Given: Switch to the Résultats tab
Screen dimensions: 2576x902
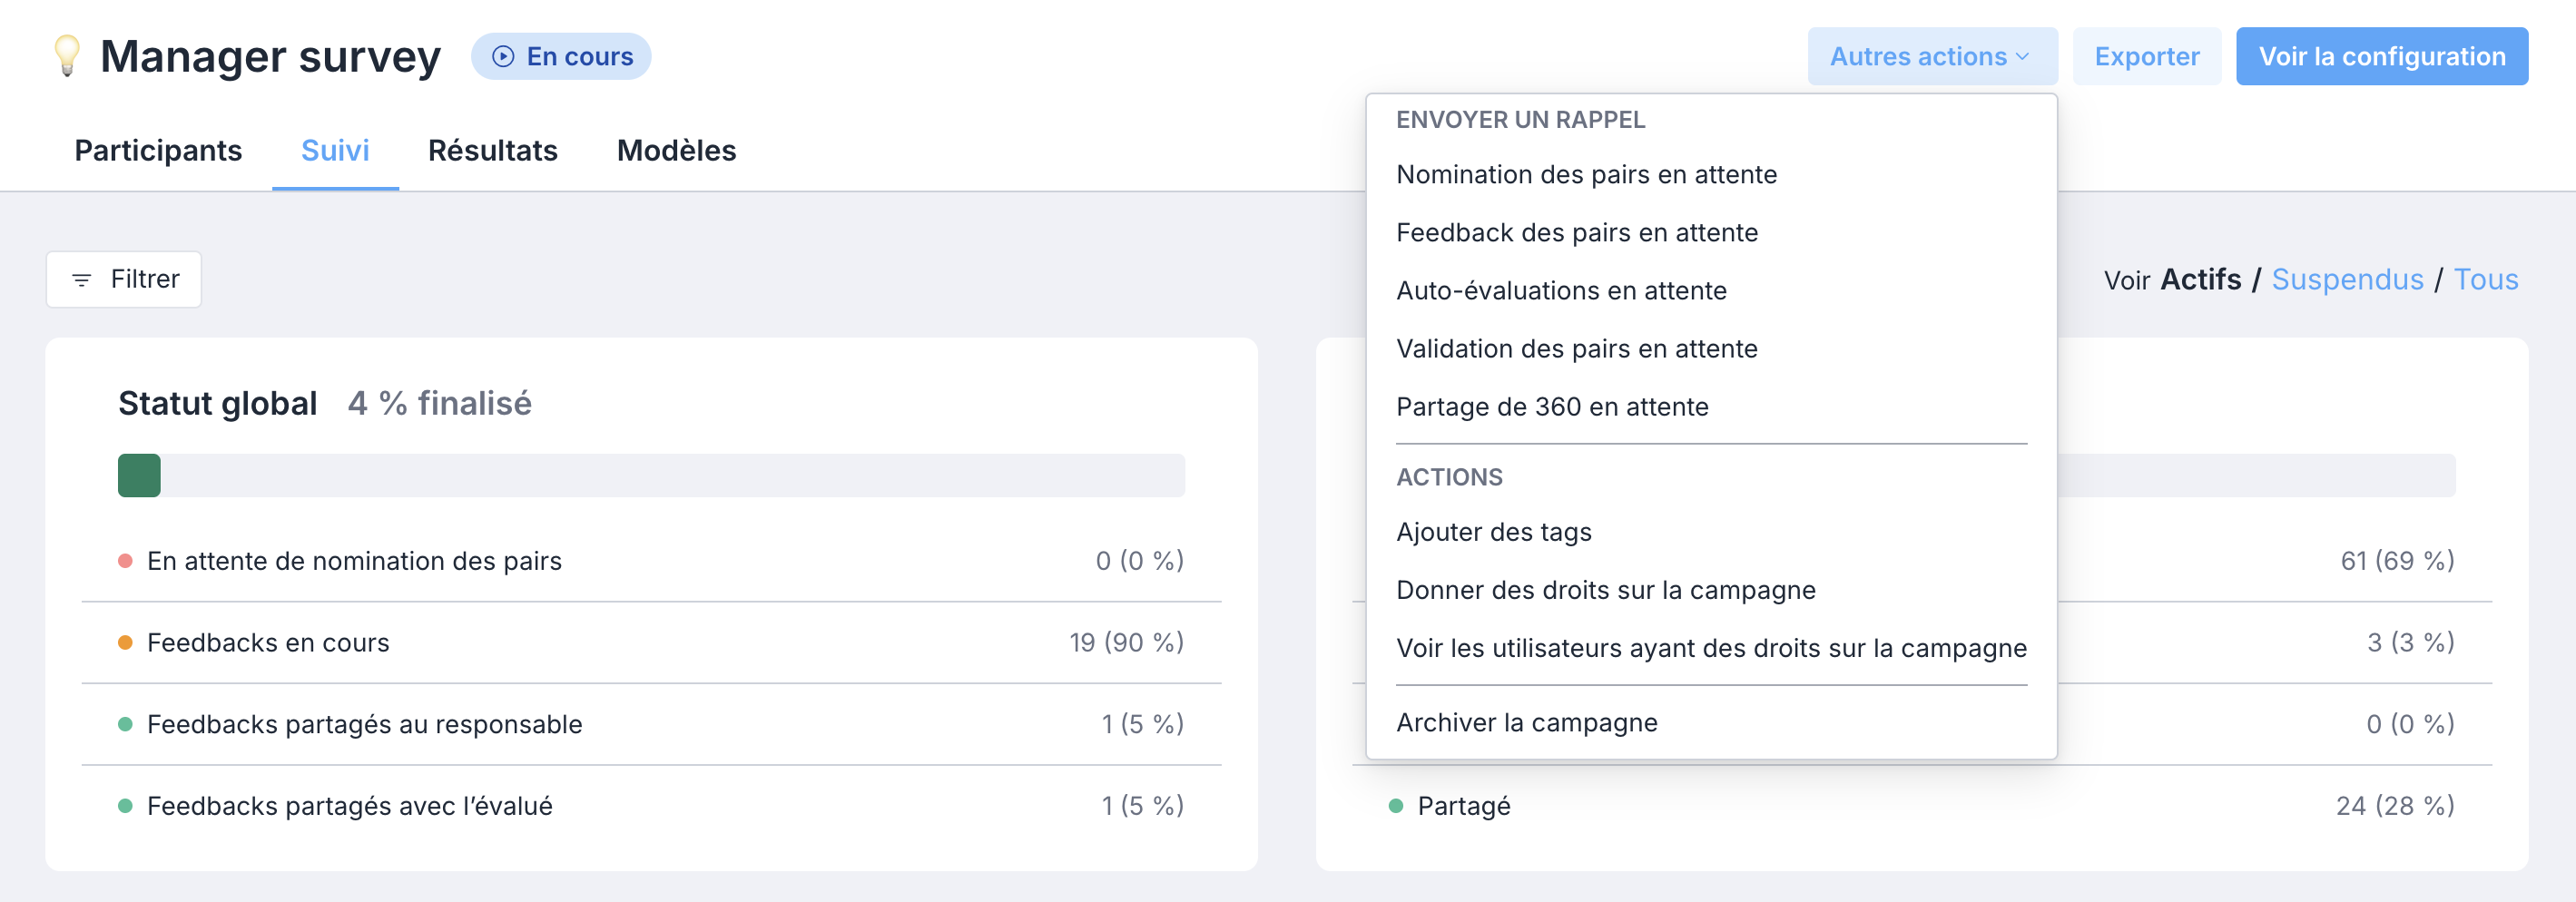Looking at the screenshot, I should click(x=493, y=151).
